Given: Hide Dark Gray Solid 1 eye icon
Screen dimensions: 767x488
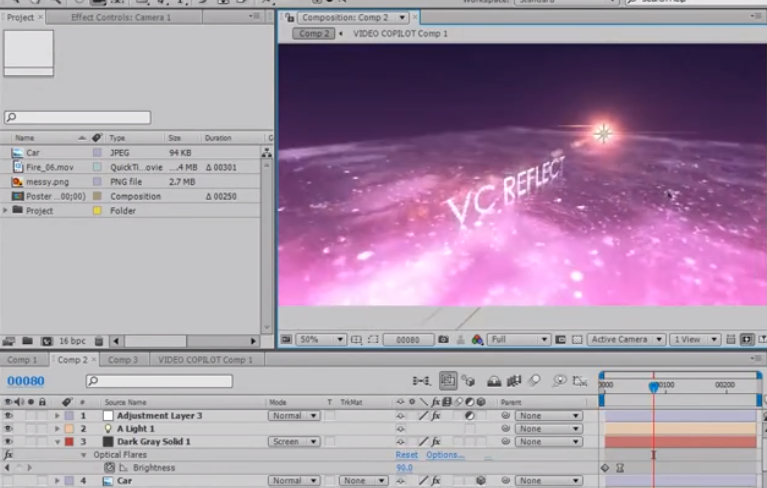Looking at the screenshot, I should [8, 442].
